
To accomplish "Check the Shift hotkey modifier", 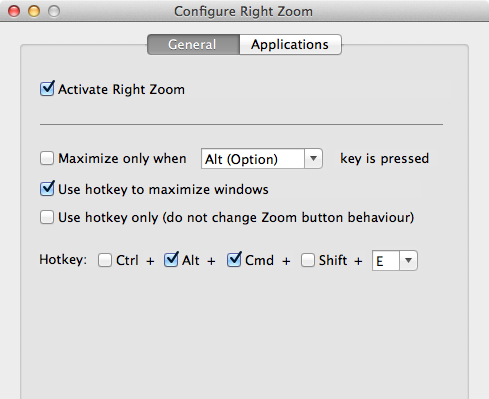I will pyautogui.click(x=308, y=260).
